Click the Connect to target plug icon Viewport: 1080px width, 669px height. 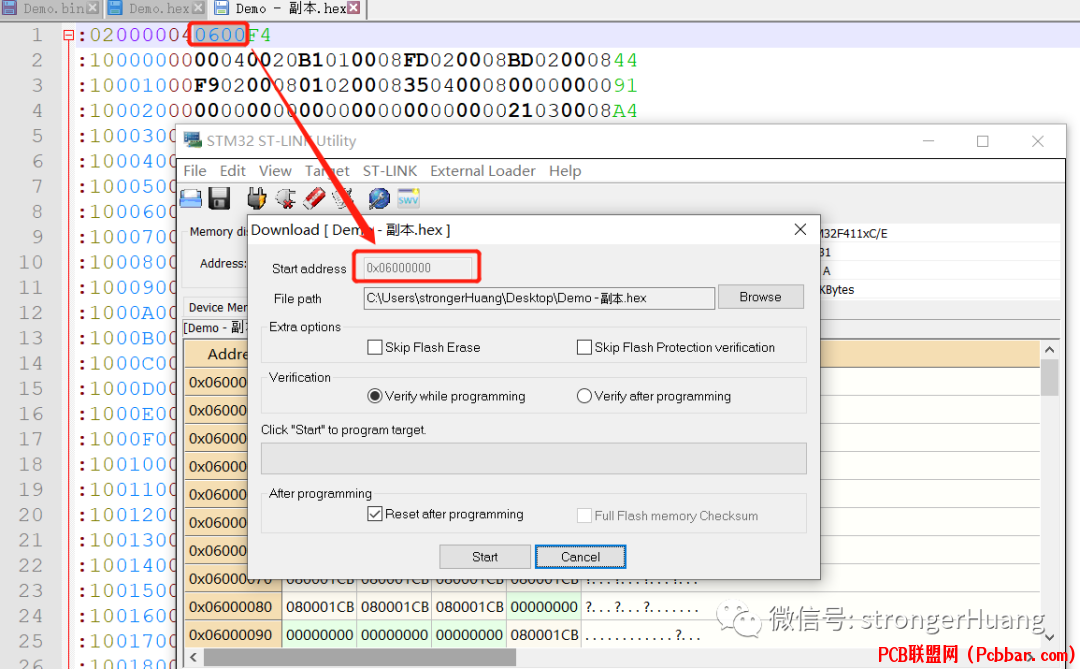(x=257, y=198)
